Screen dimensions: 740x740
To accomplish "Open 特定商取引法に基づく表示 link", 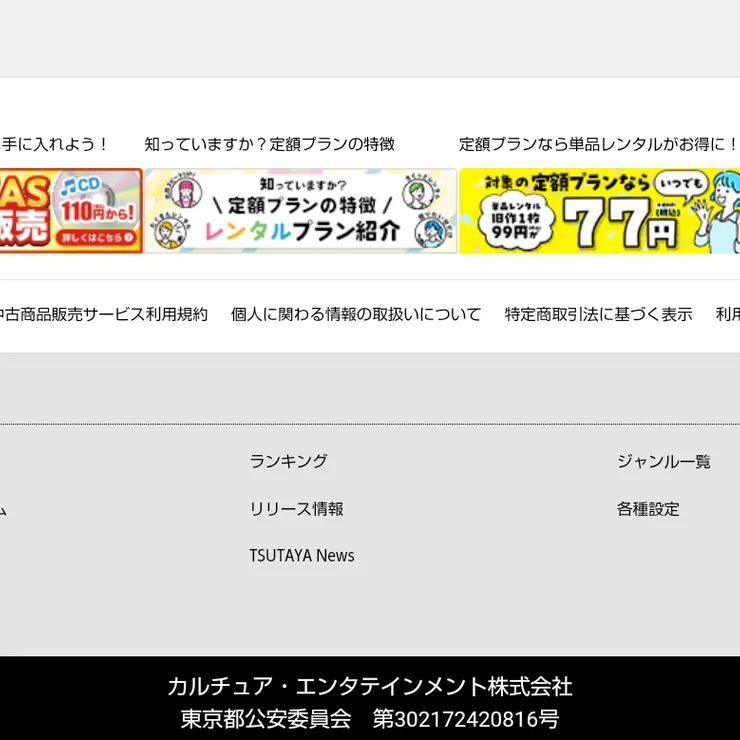I will [x=598, y=314].
